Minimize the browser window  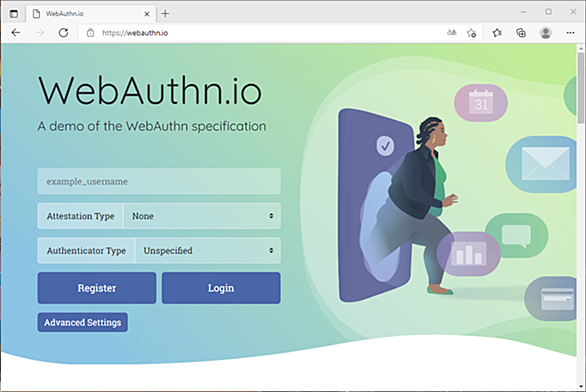tap(524, 12)
